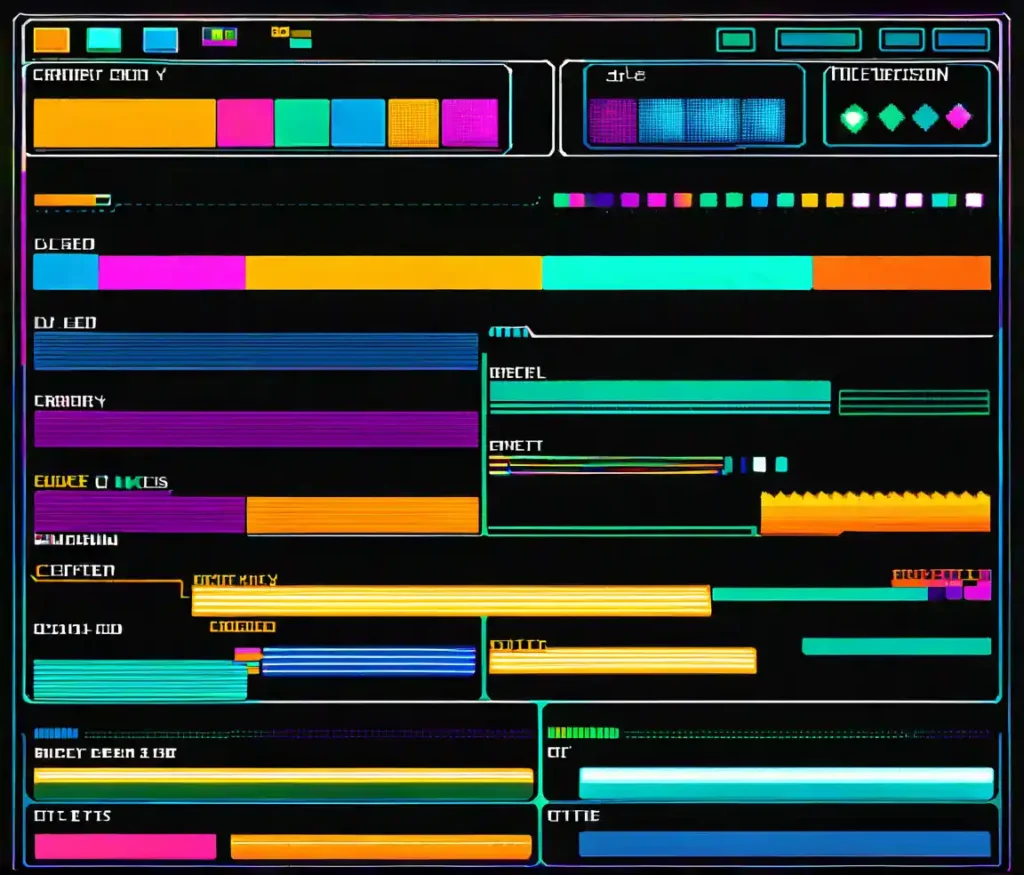Click the short orange progress bar at left

coord(71,200)
